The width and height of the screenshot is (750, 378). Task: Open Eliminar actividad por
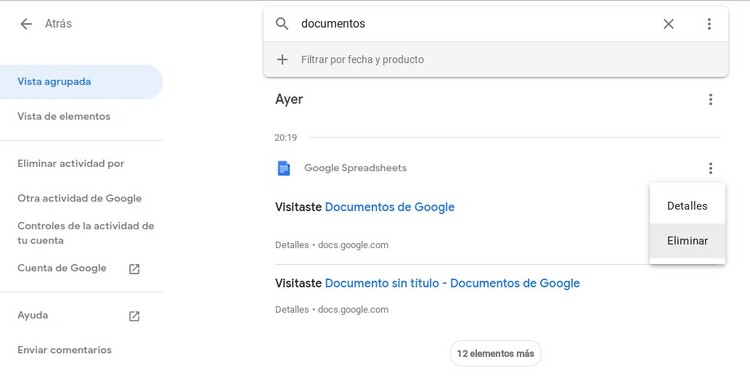(71, 164)
